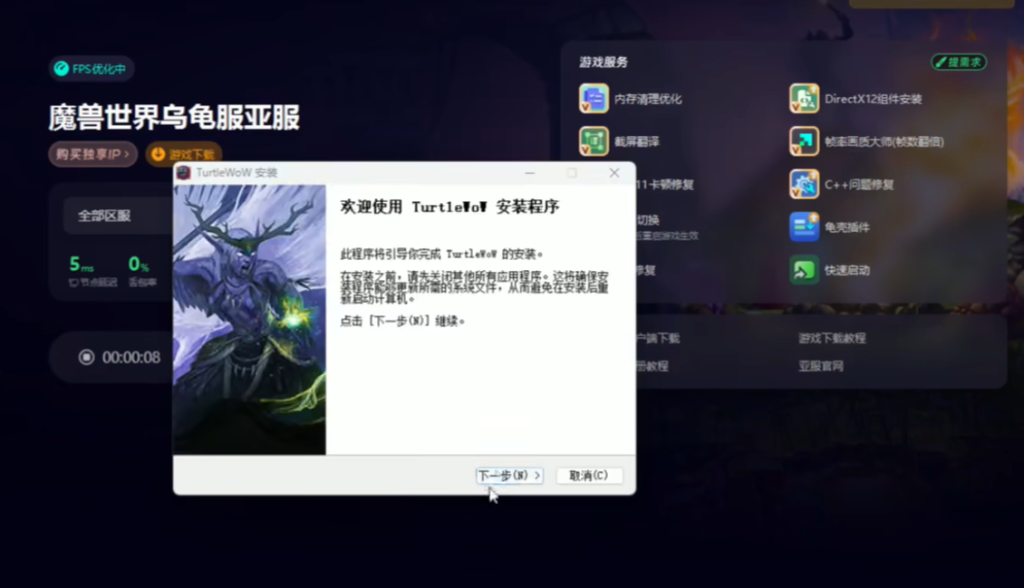Image resolution: width=1024 pixels, height=588 pixels.
Task: Open 亚服官网 link
Action: (821, 366)
